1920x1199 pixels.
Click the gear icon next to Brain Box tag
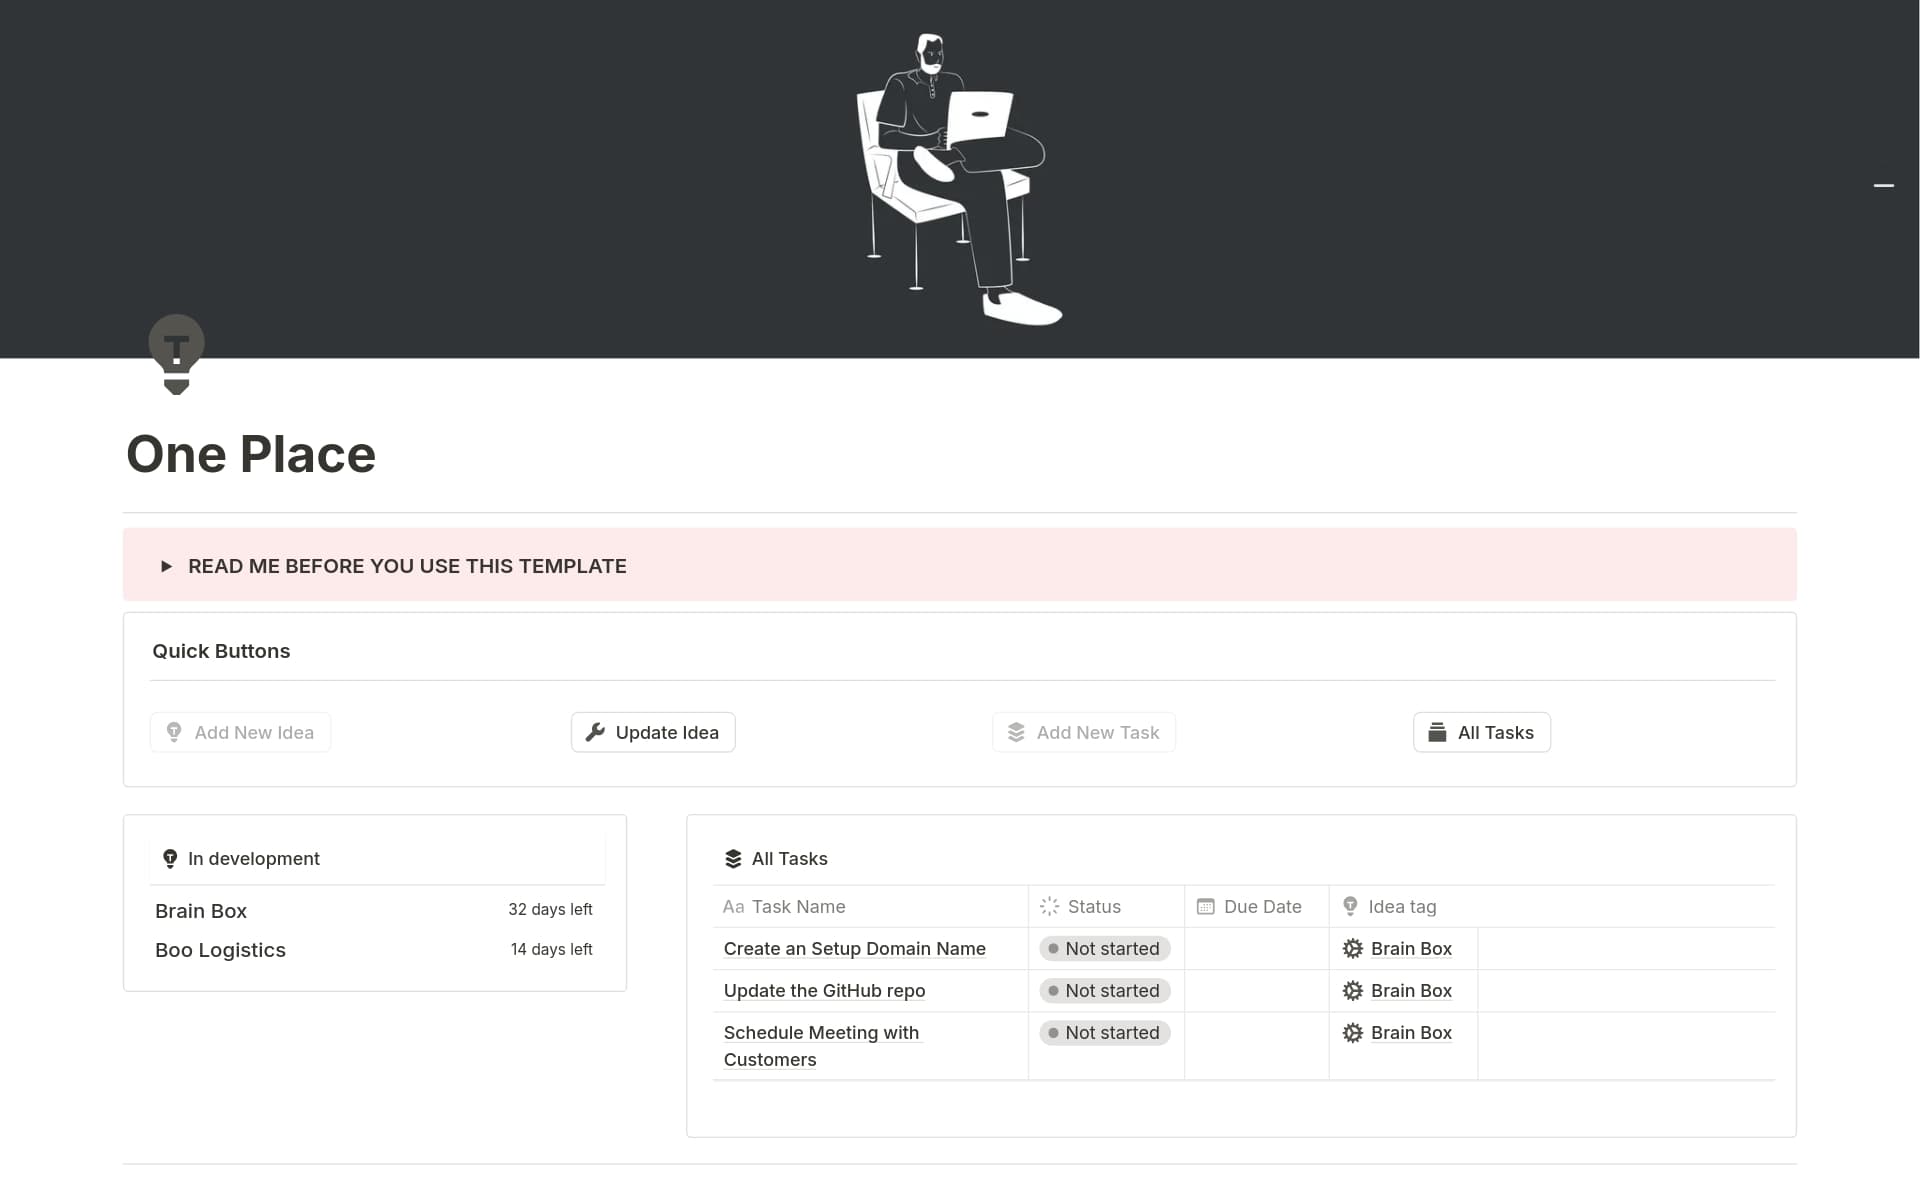click(x=1352, y=948)
